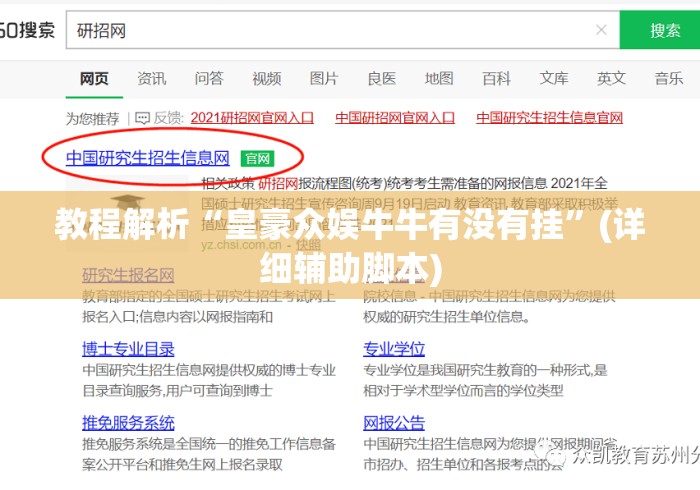Switch to the 资讯 tab
This screenshot has width=700, height=490.
click(152, 79)
